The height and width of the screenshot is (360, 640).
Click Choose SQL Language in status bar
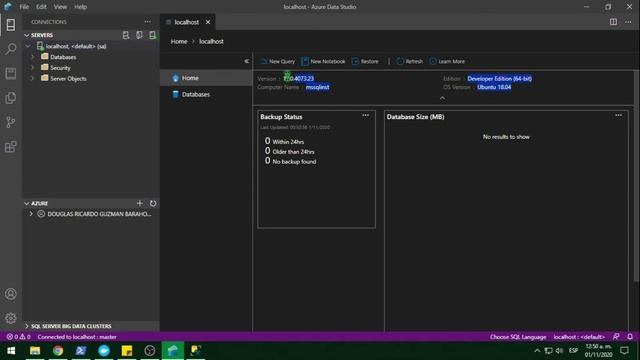518,337
